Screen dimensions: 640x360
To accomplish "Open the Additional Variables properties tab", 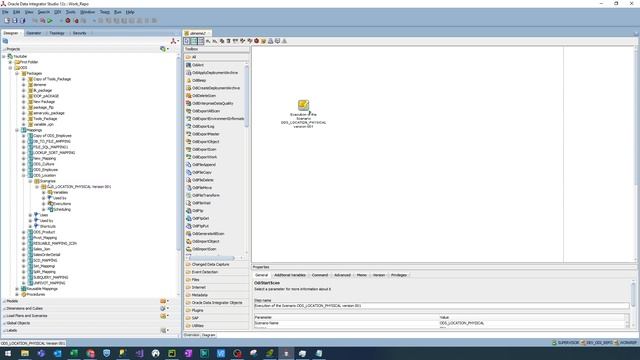I will click(x=290, y=275).
